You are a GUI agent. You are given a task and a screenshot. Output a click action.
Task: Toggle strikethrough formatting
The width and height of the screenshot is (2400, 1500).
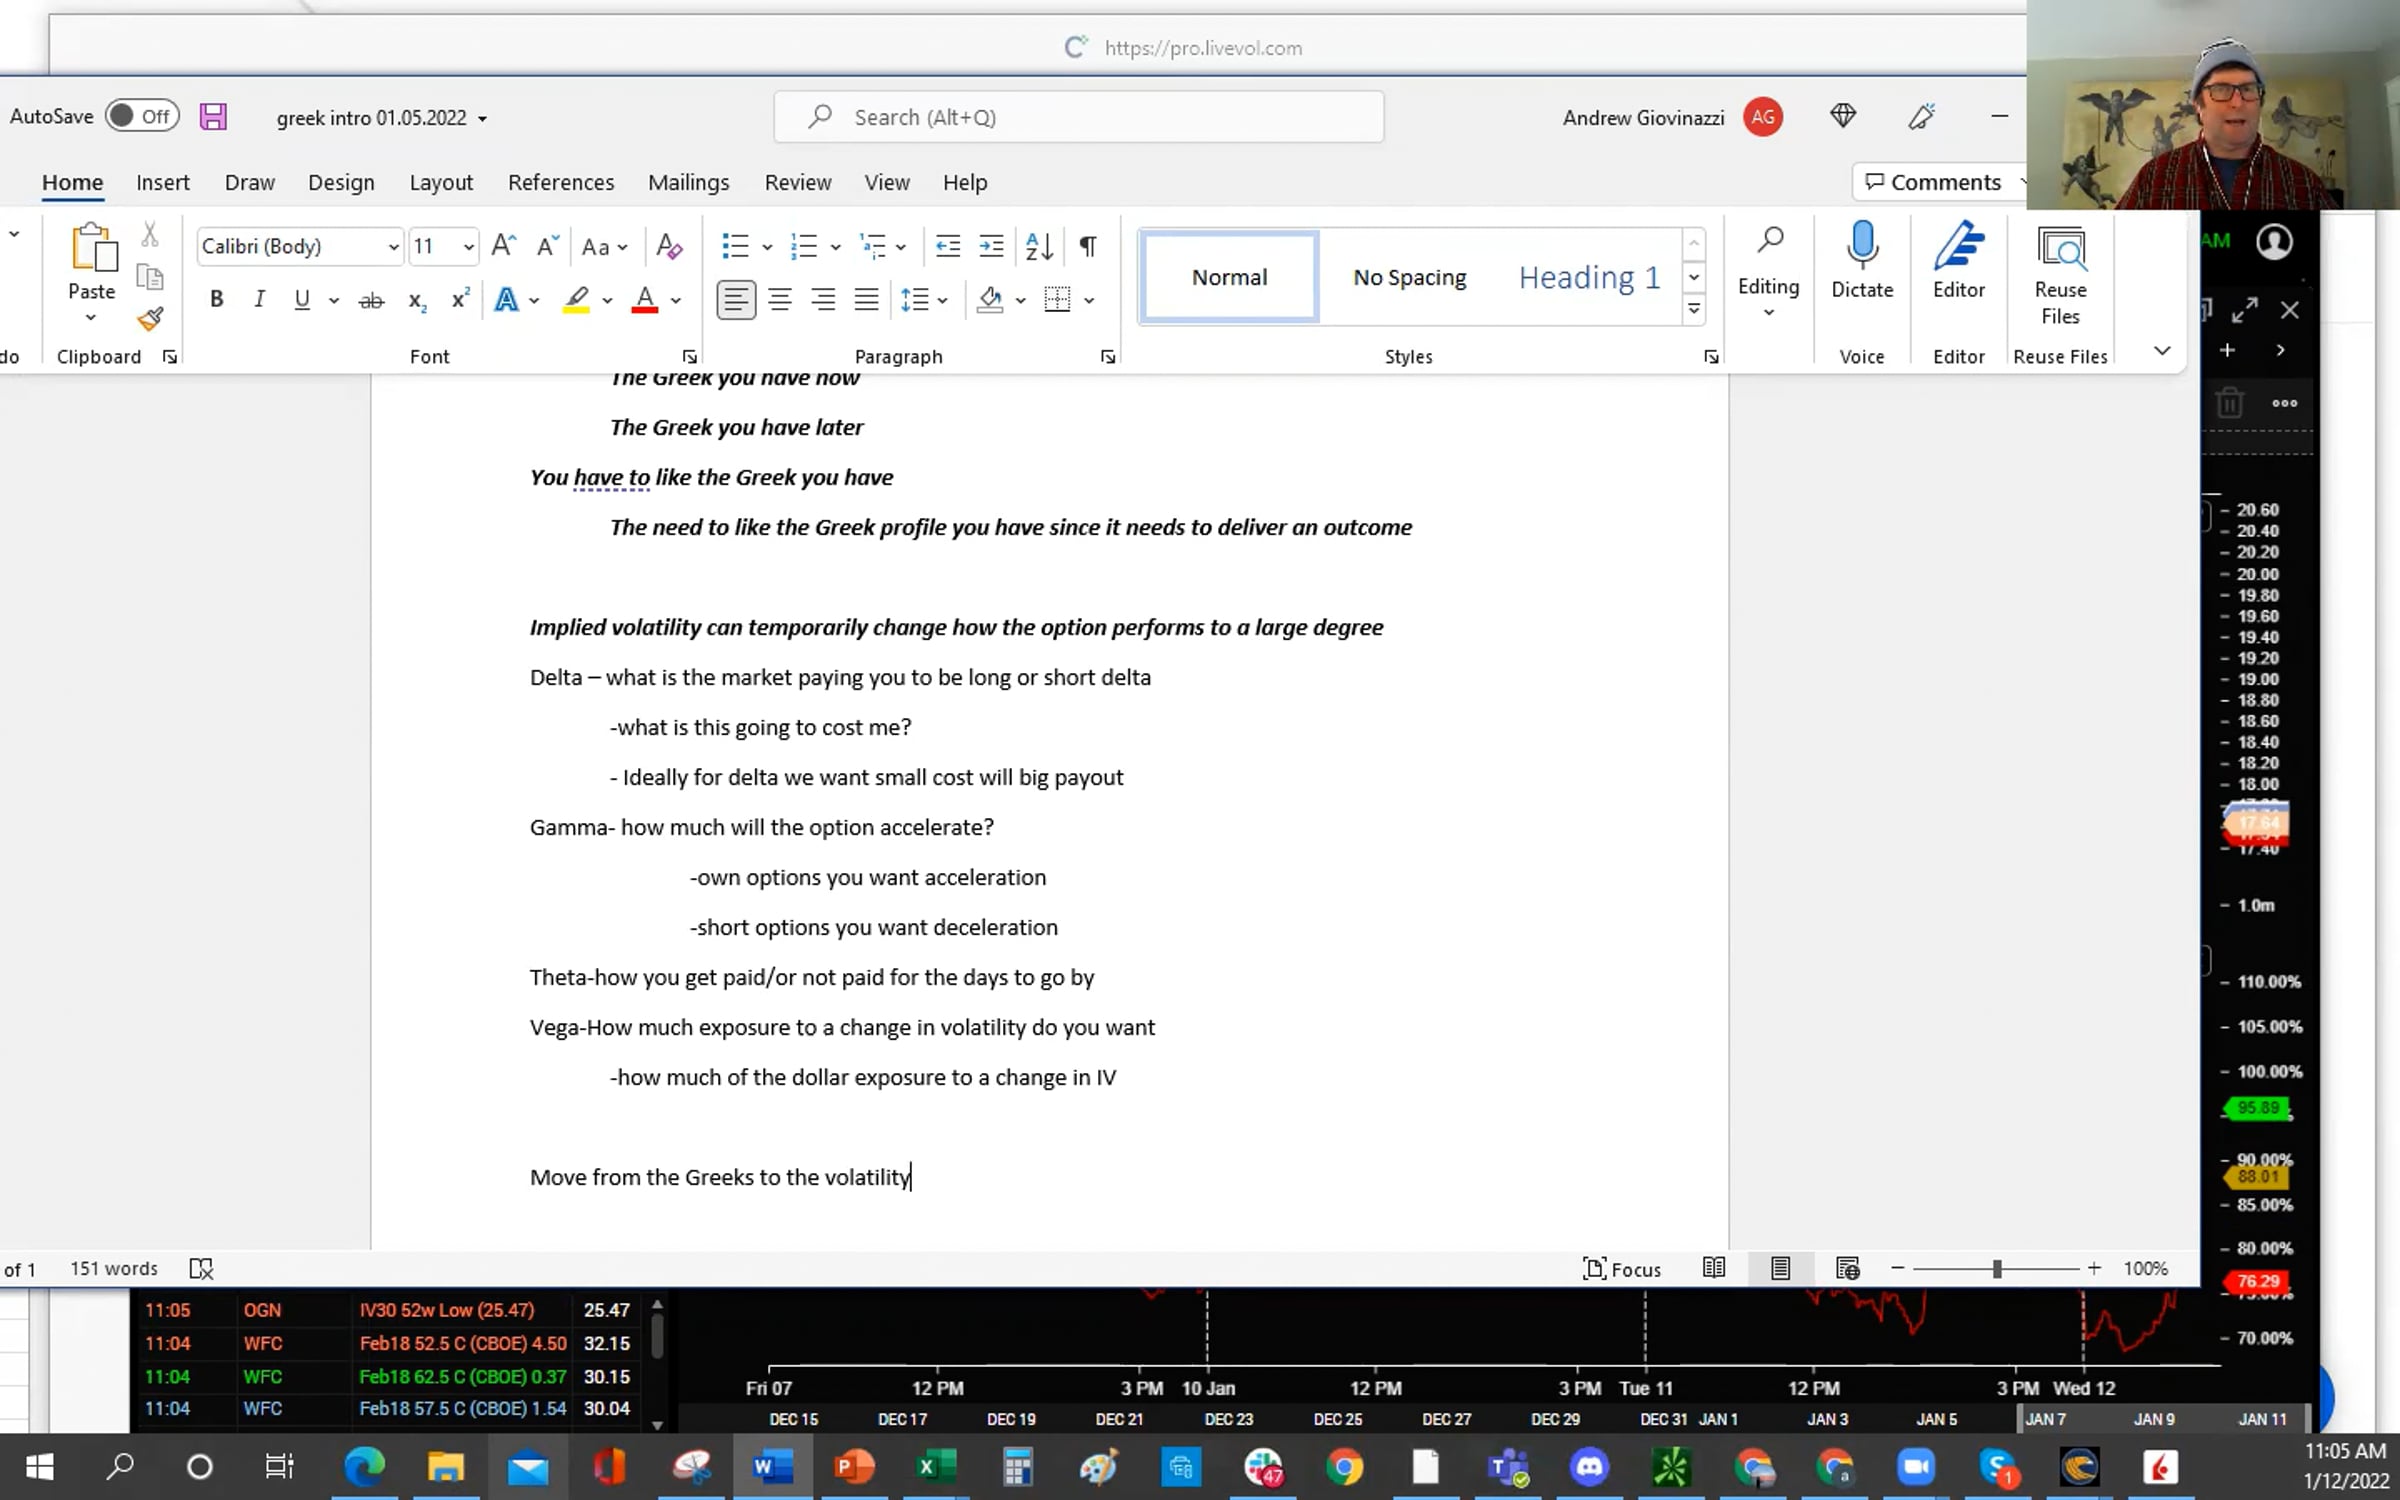pos(371,299)
